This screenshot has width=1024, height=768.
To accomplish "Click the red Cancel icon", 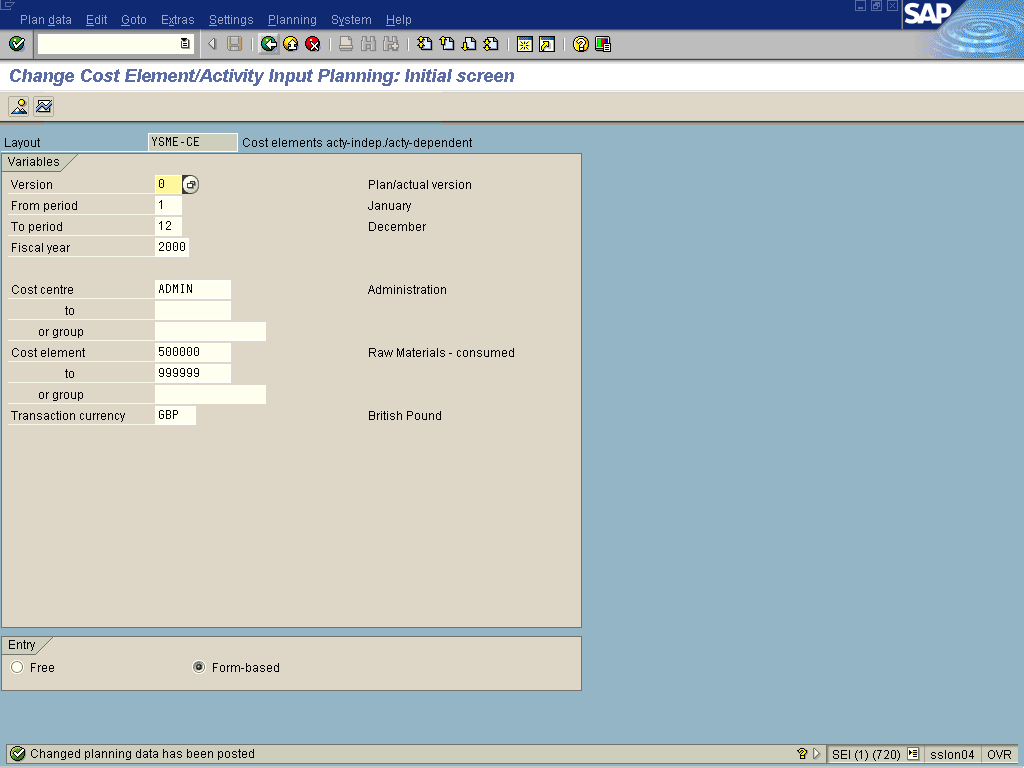I will (x=312, y=44).
